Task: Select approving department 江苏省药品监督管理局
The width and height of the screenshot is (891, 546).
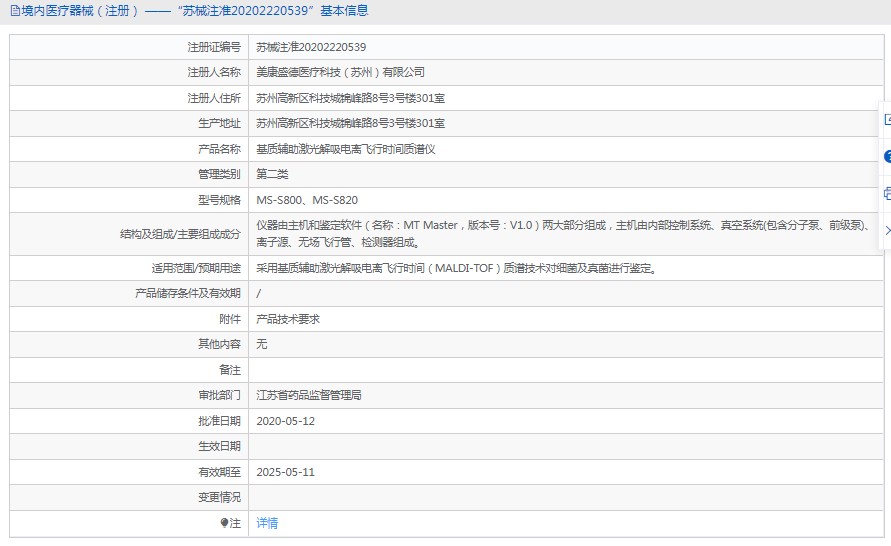Action: [309, 395]
